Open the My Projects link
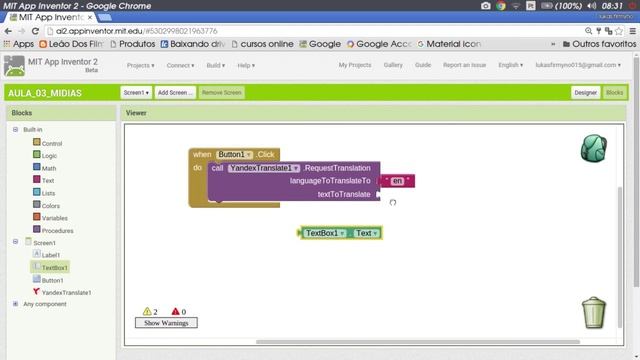Image resolution: width=640 pixels, height=360 pixels. click(355, 65)
